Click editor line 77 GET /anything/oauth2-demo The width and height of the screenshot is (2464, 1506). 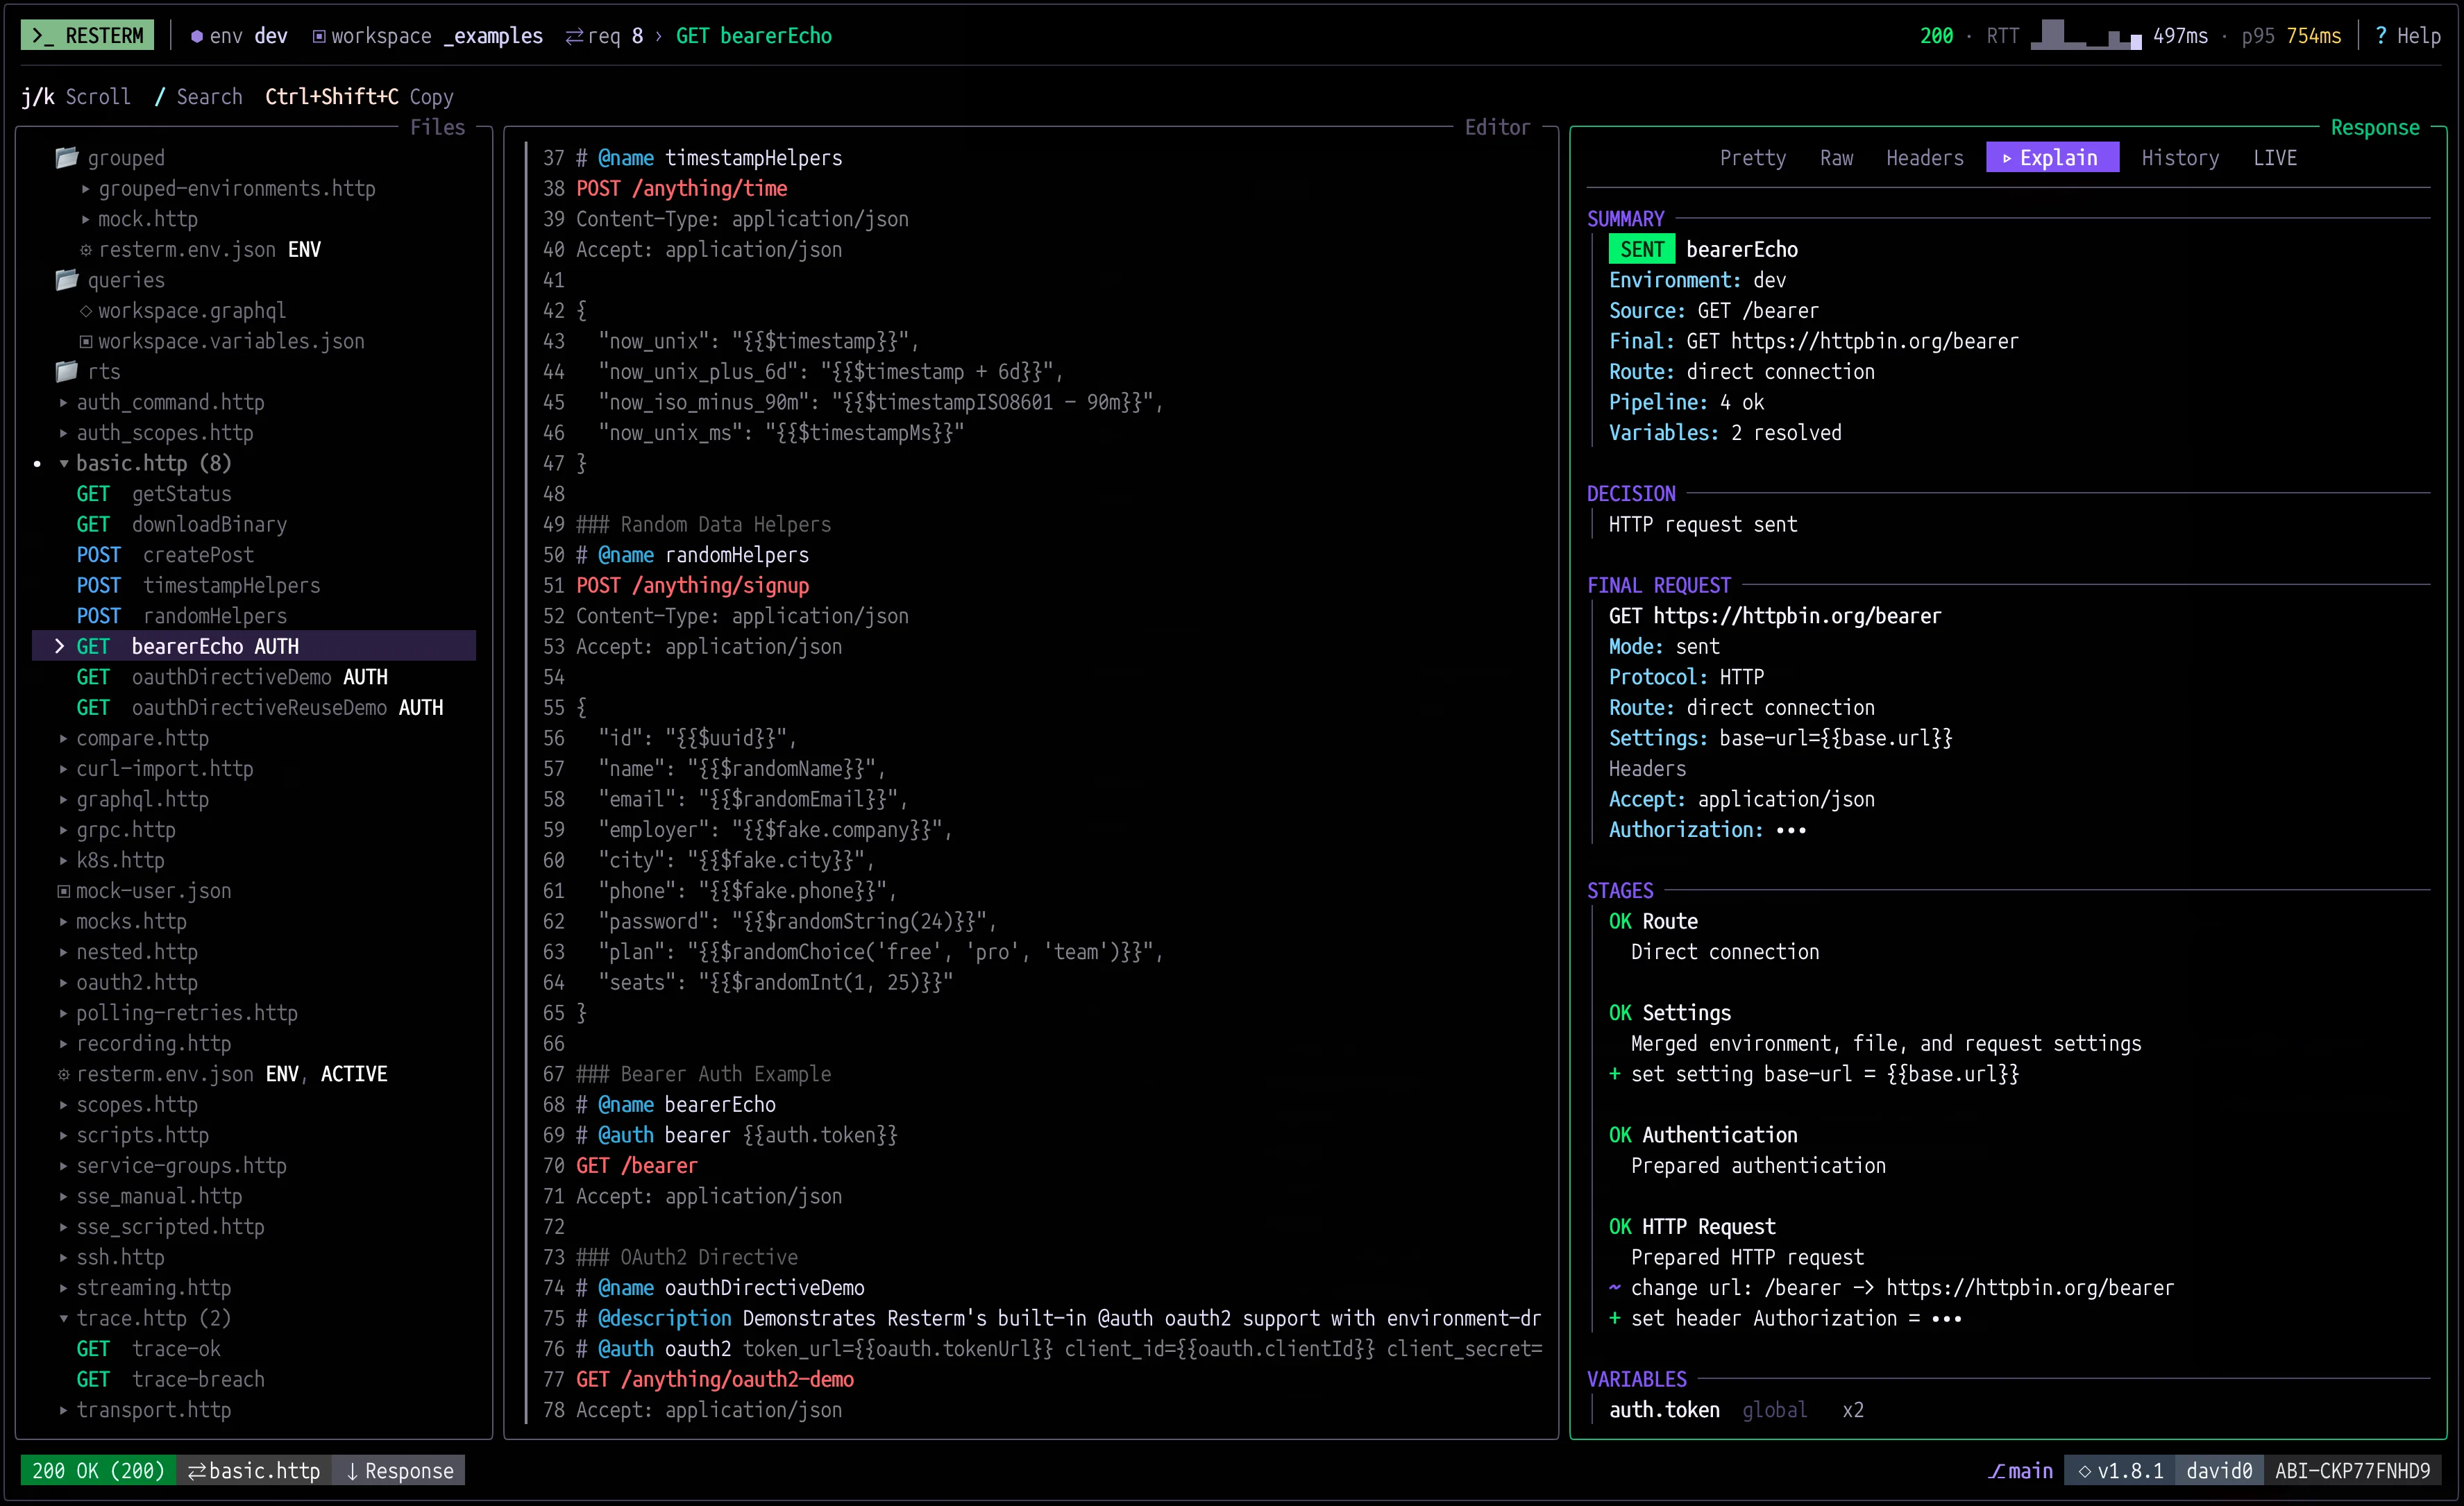tap(715, 1379)
